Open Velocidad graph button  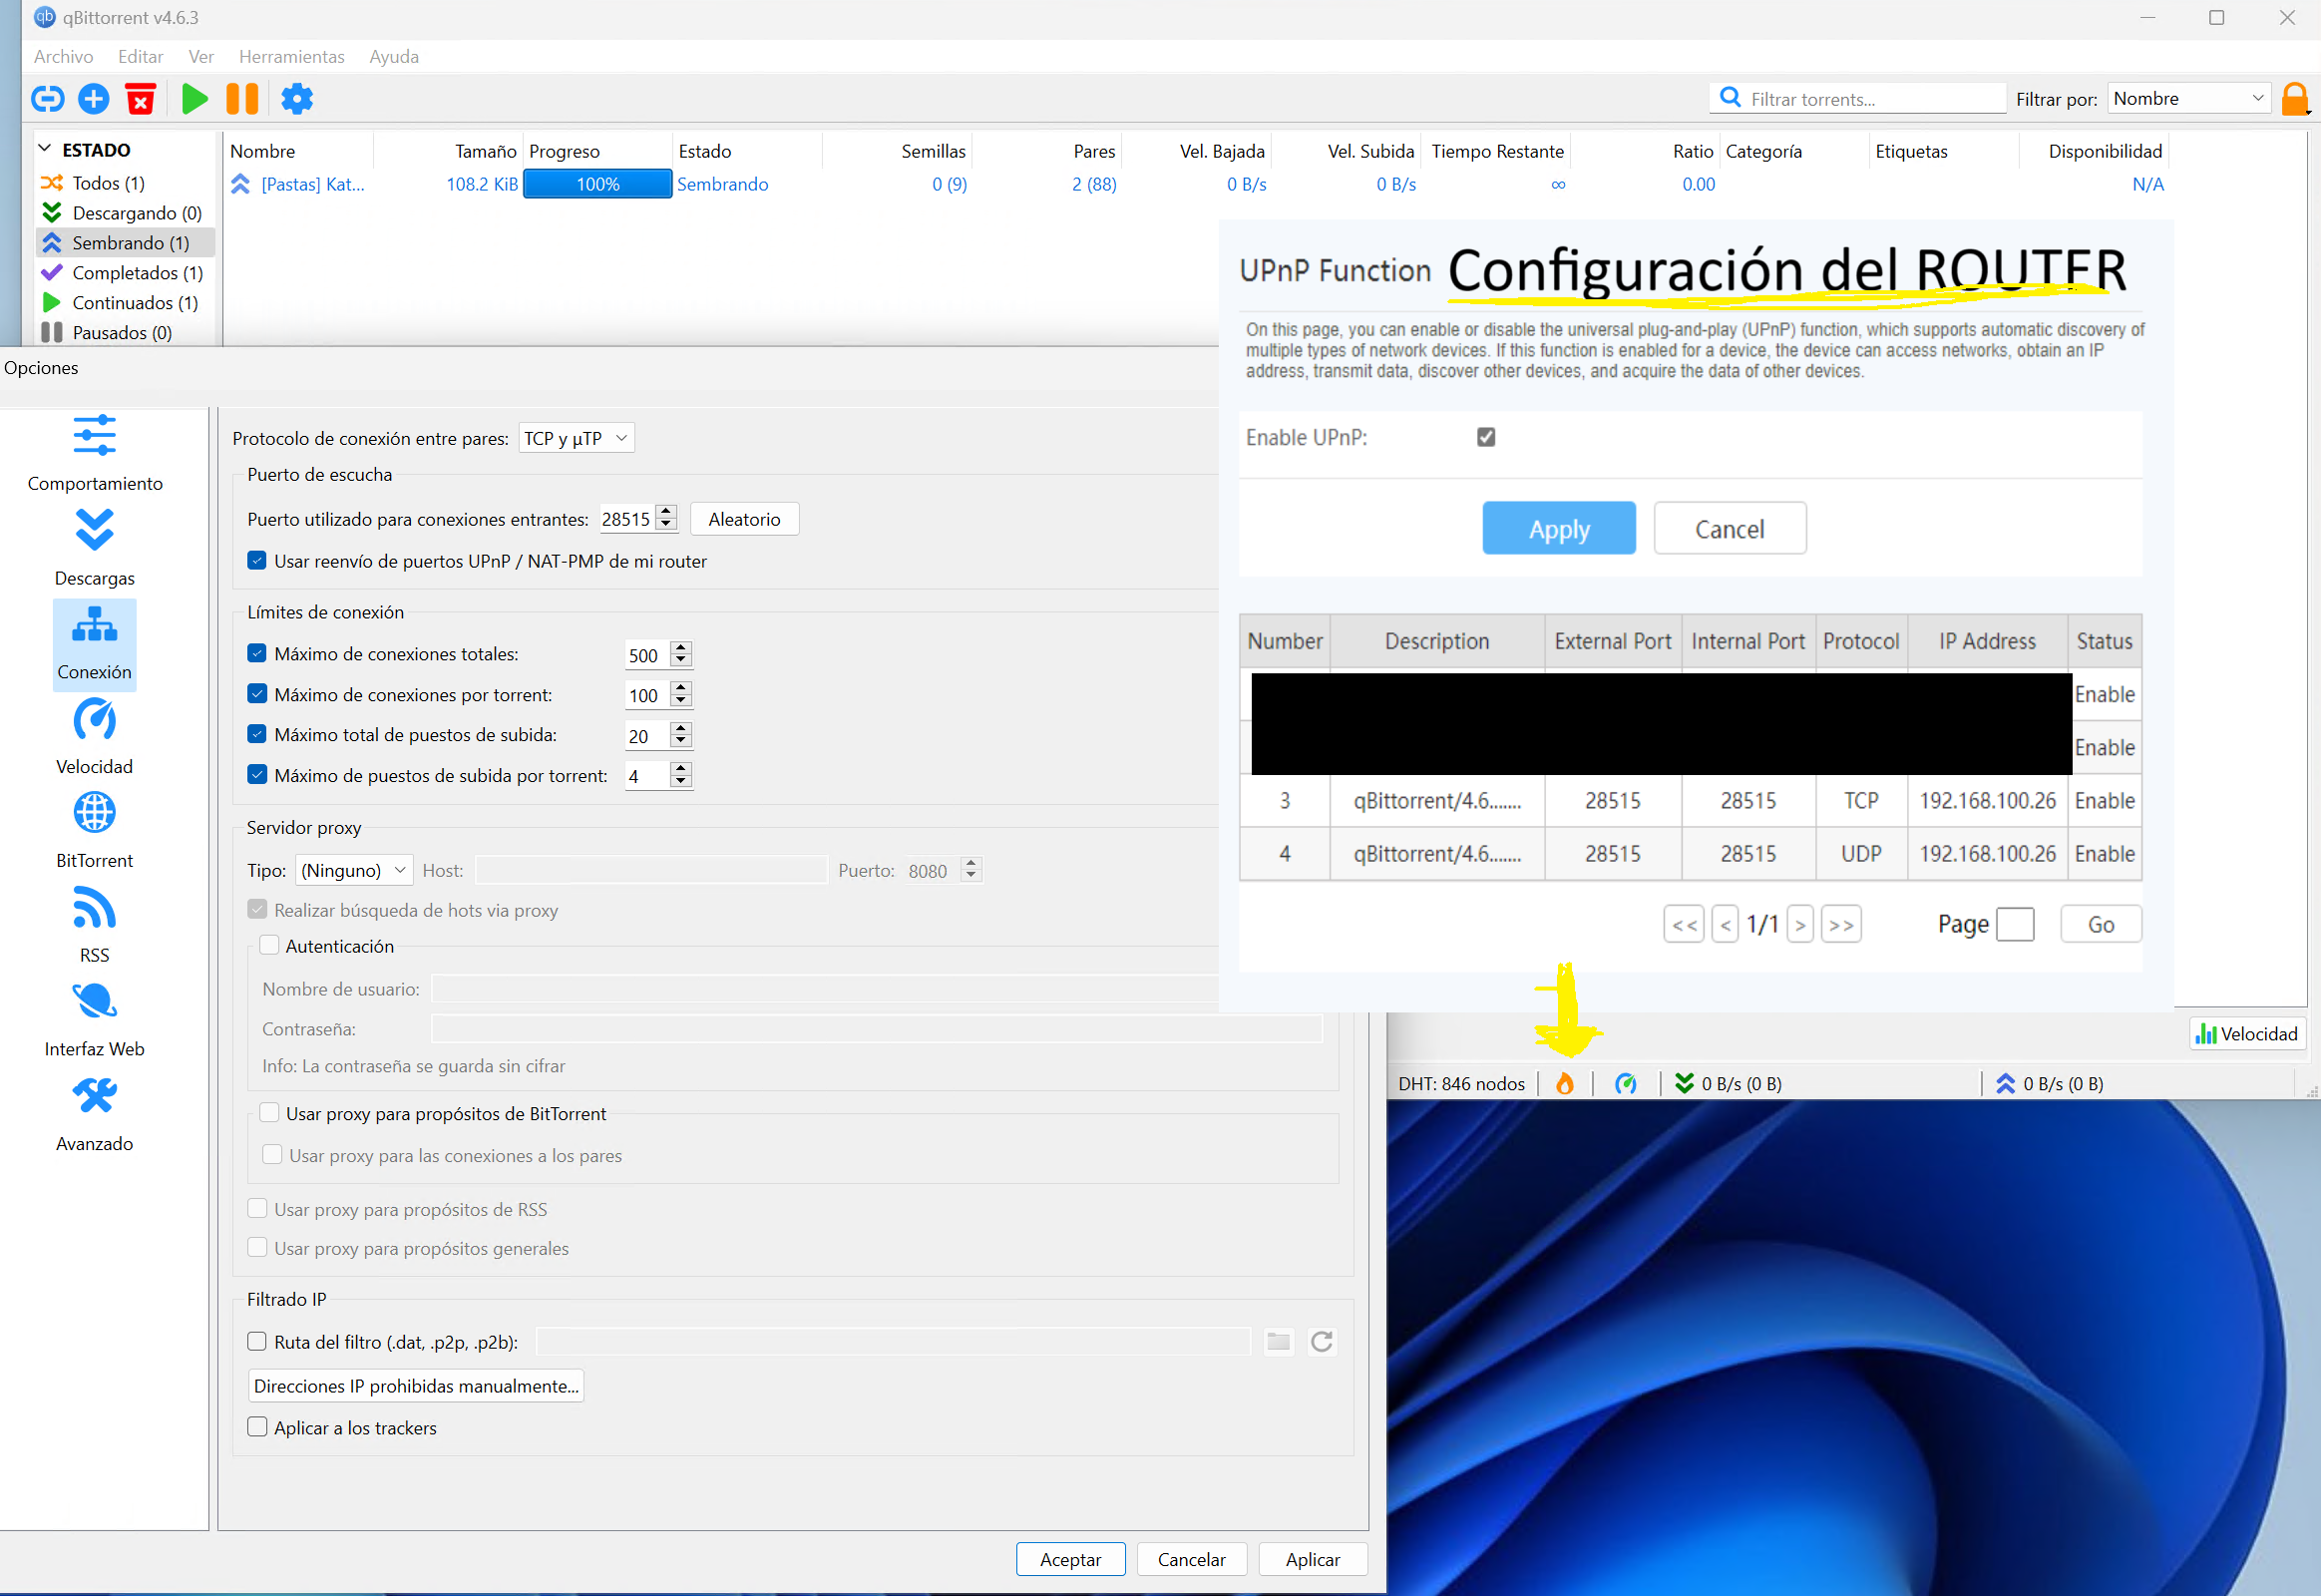click(2247, 1034)
